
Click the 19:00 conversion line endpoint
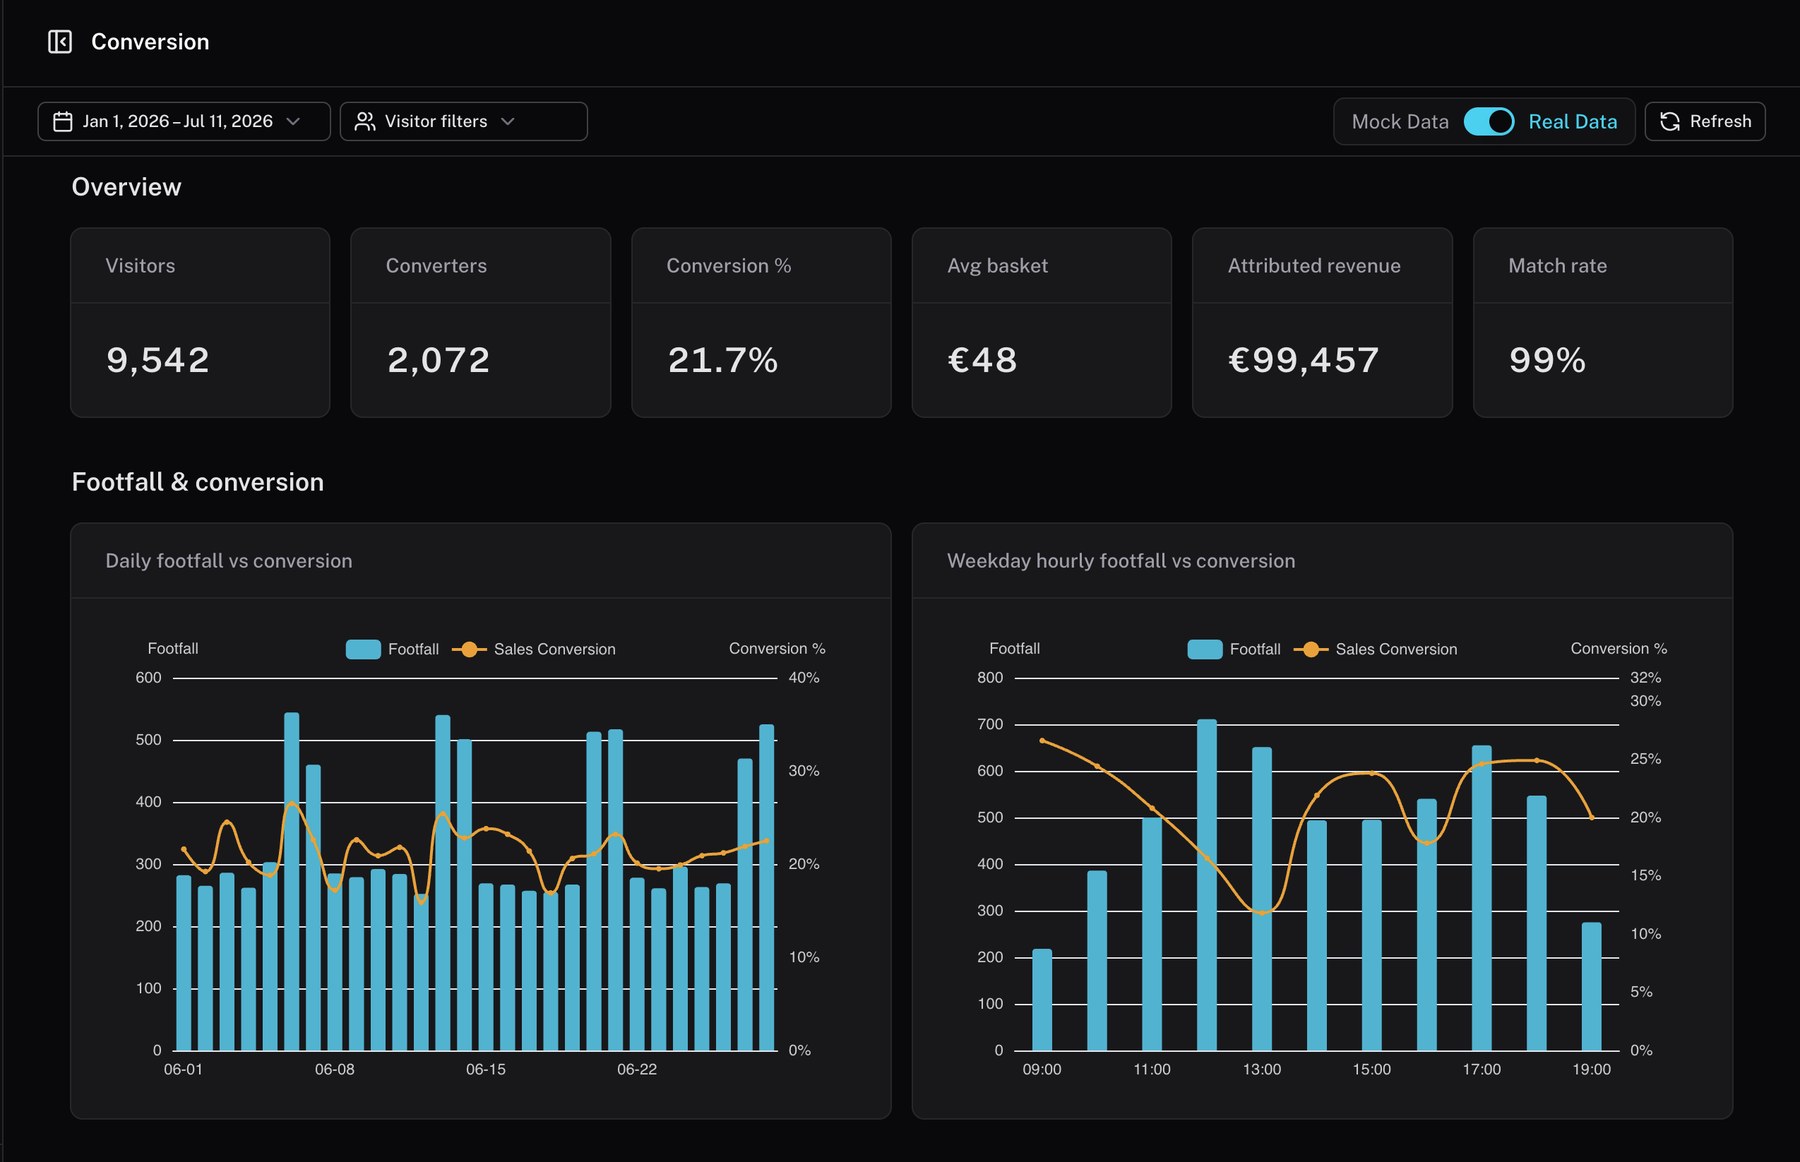[x=1592, y=818]
